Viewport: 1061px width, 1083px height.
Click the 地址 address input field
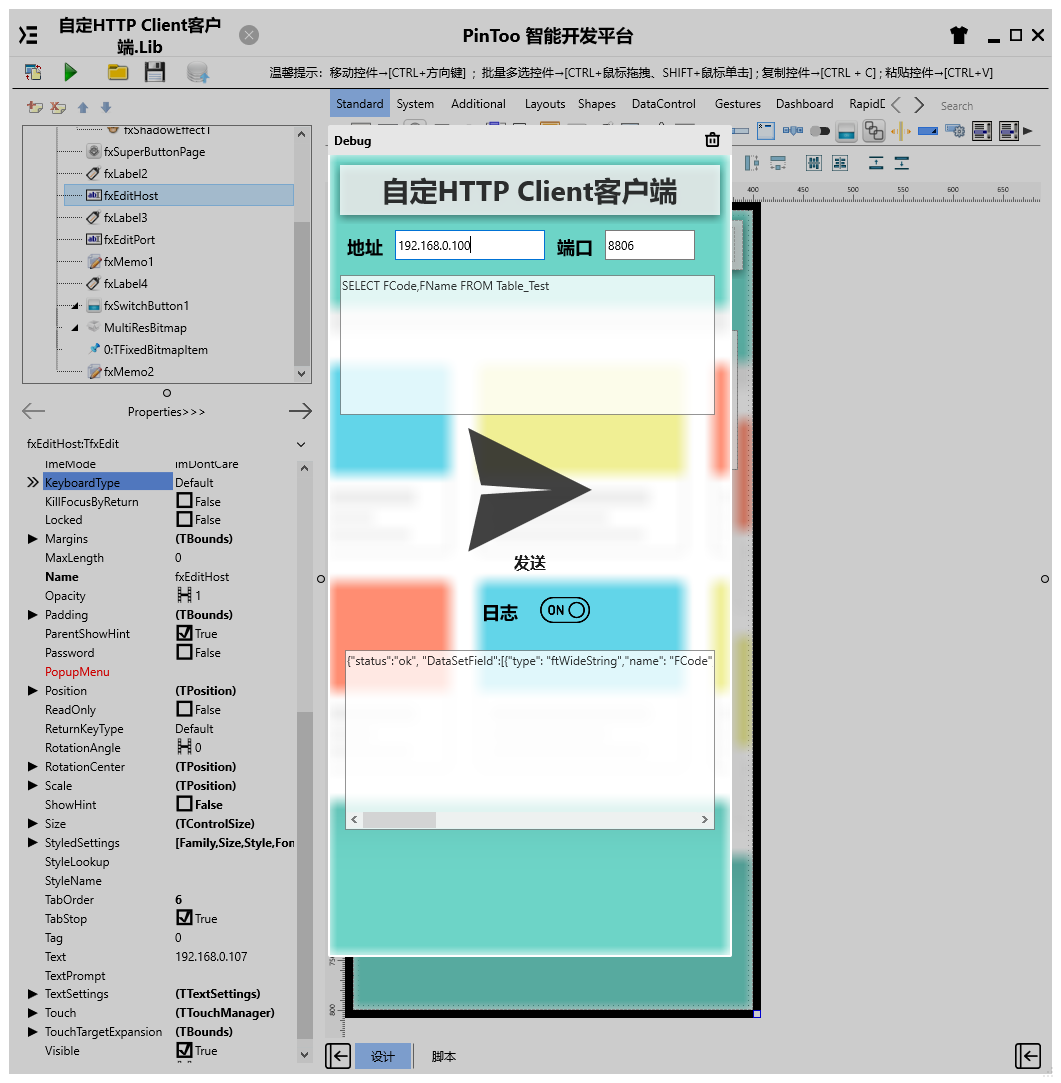click(470, 245)
